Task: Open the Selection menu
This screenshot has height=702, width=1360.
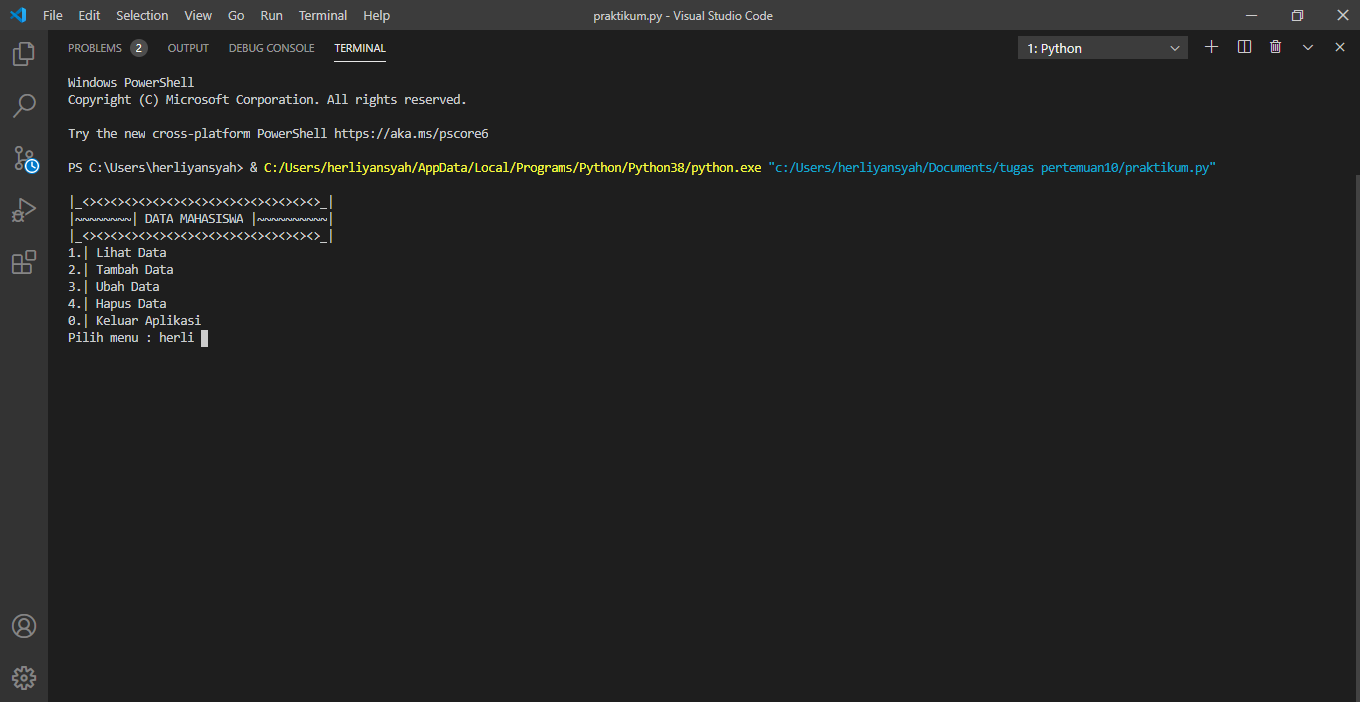Action: coord(142,15)
